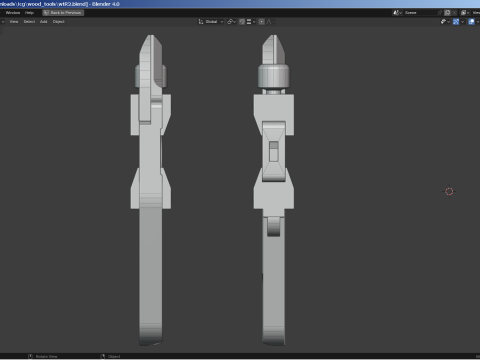Click the Rotate View mouse icon in status bar
Image resolution: width=480 pixels, height=360 pixels.
coord(30,357)
